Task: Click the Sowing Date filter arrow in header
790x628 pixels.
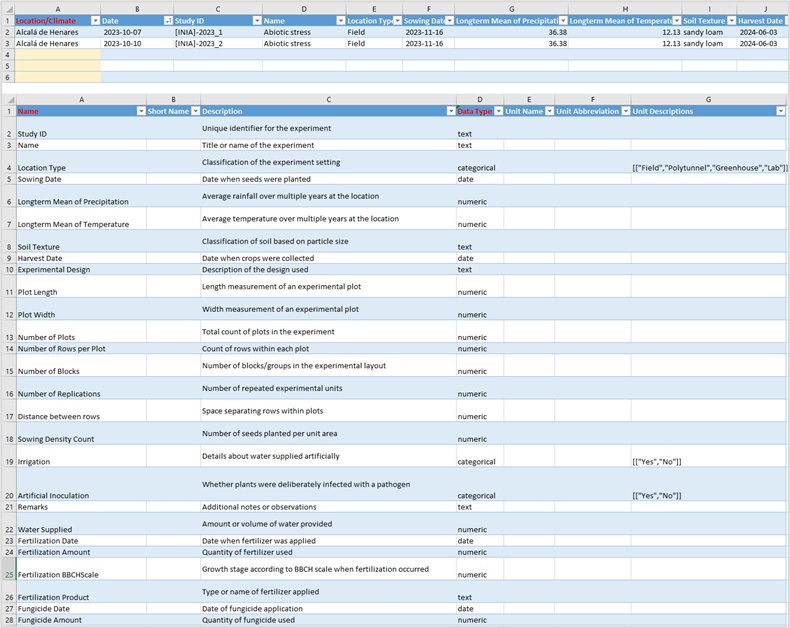Action: [x=449, y=21]
